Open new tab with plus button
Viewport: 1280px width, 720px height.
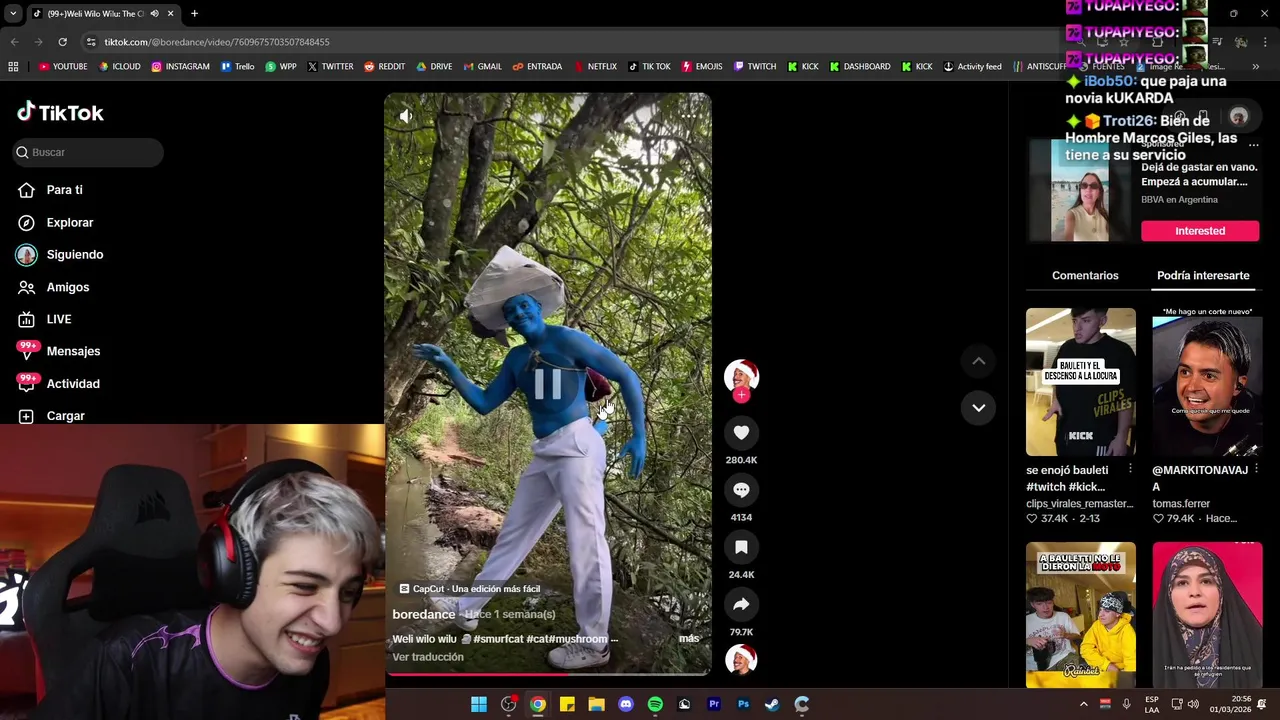(x=194, y=14)
